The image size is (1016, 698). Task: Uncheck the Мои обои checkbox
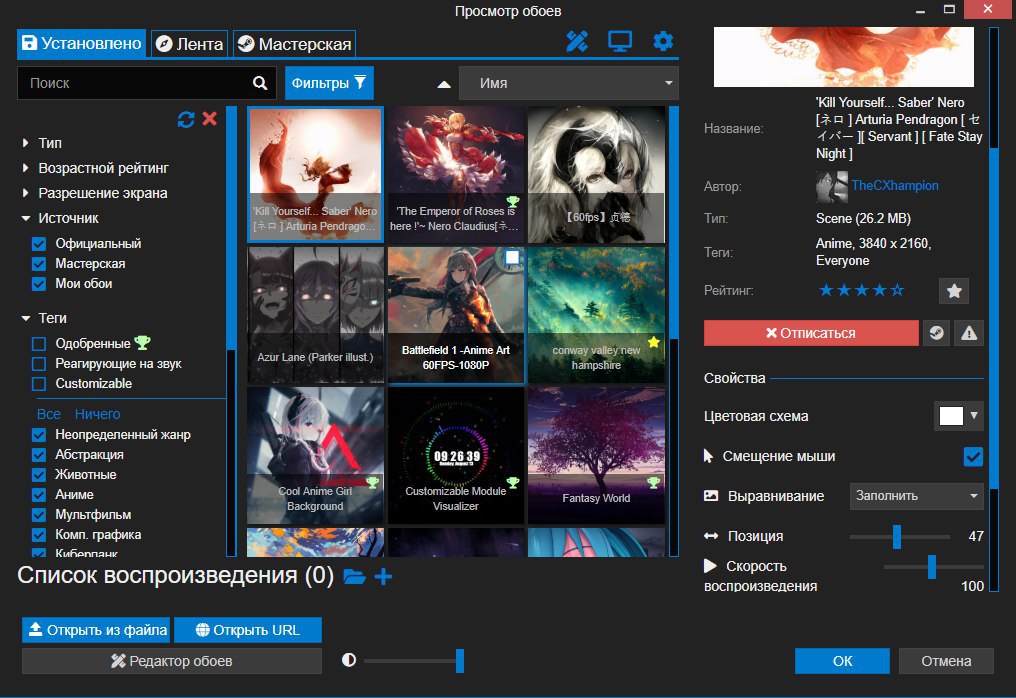pyautogui.click(x=39, y=284)
